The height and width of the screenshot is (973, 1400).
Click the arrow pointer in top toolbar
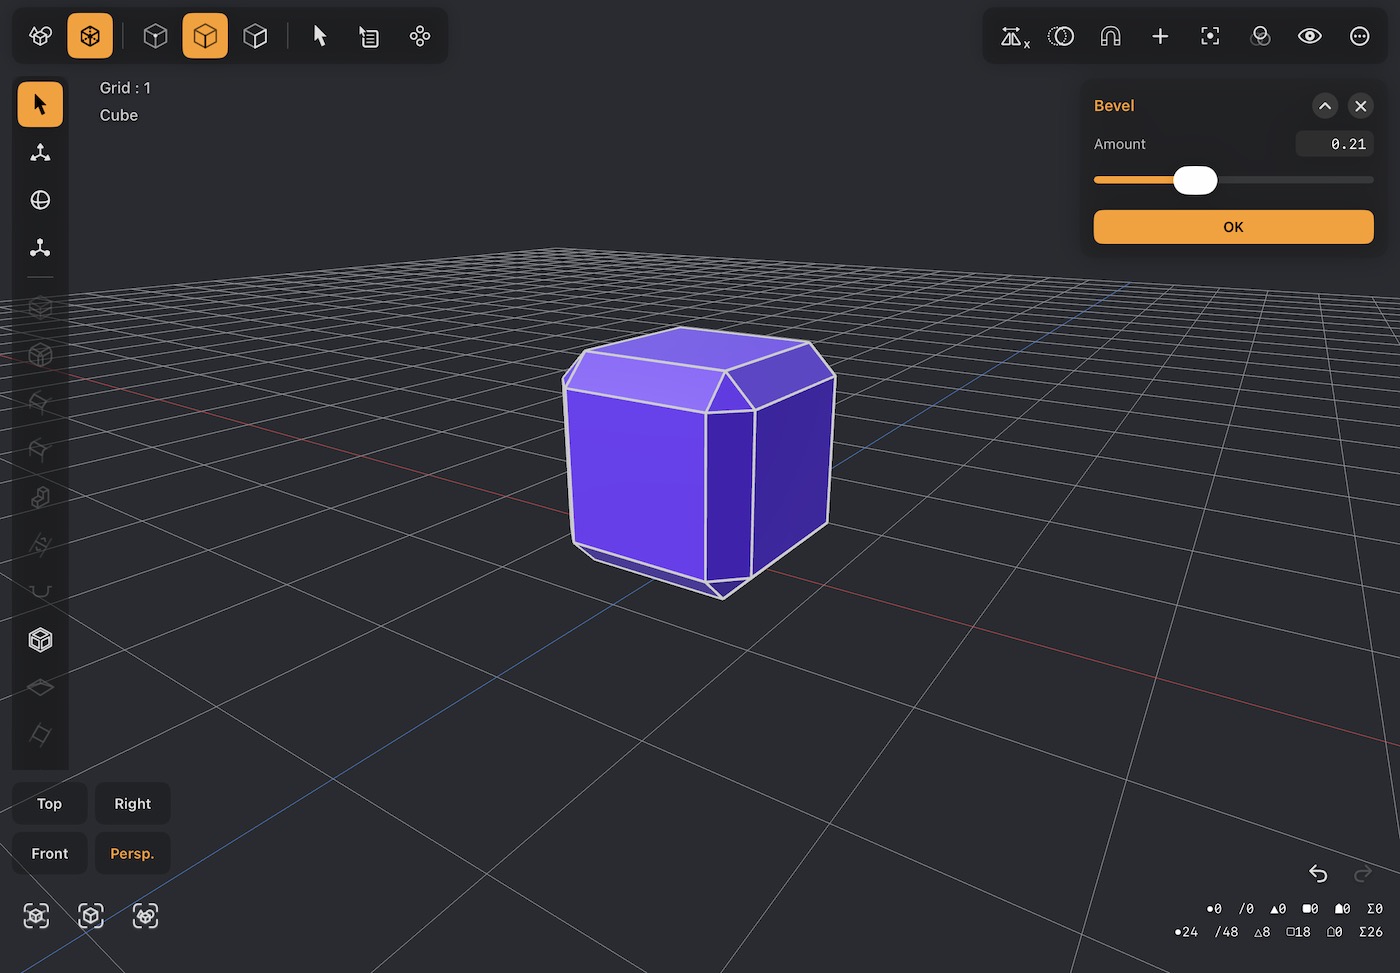(x=320, y=36)
